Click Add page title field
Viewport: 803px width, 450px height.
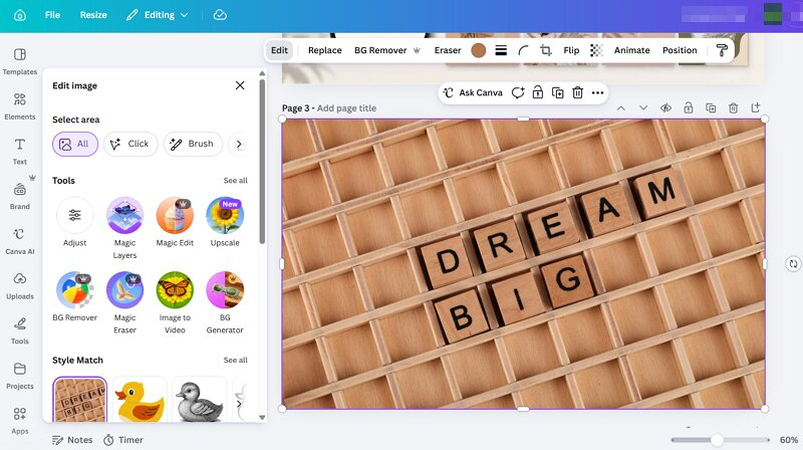pyautogui.click(x=346, y=108)
